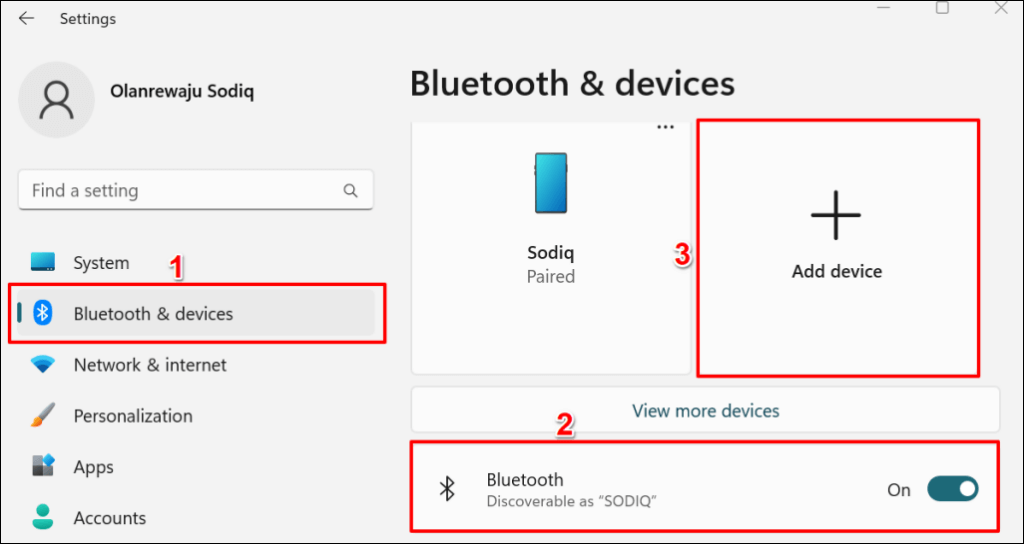Click the Personalization paintbrush icon
This screenshot has height=544, width=1024.
(43, 416)
